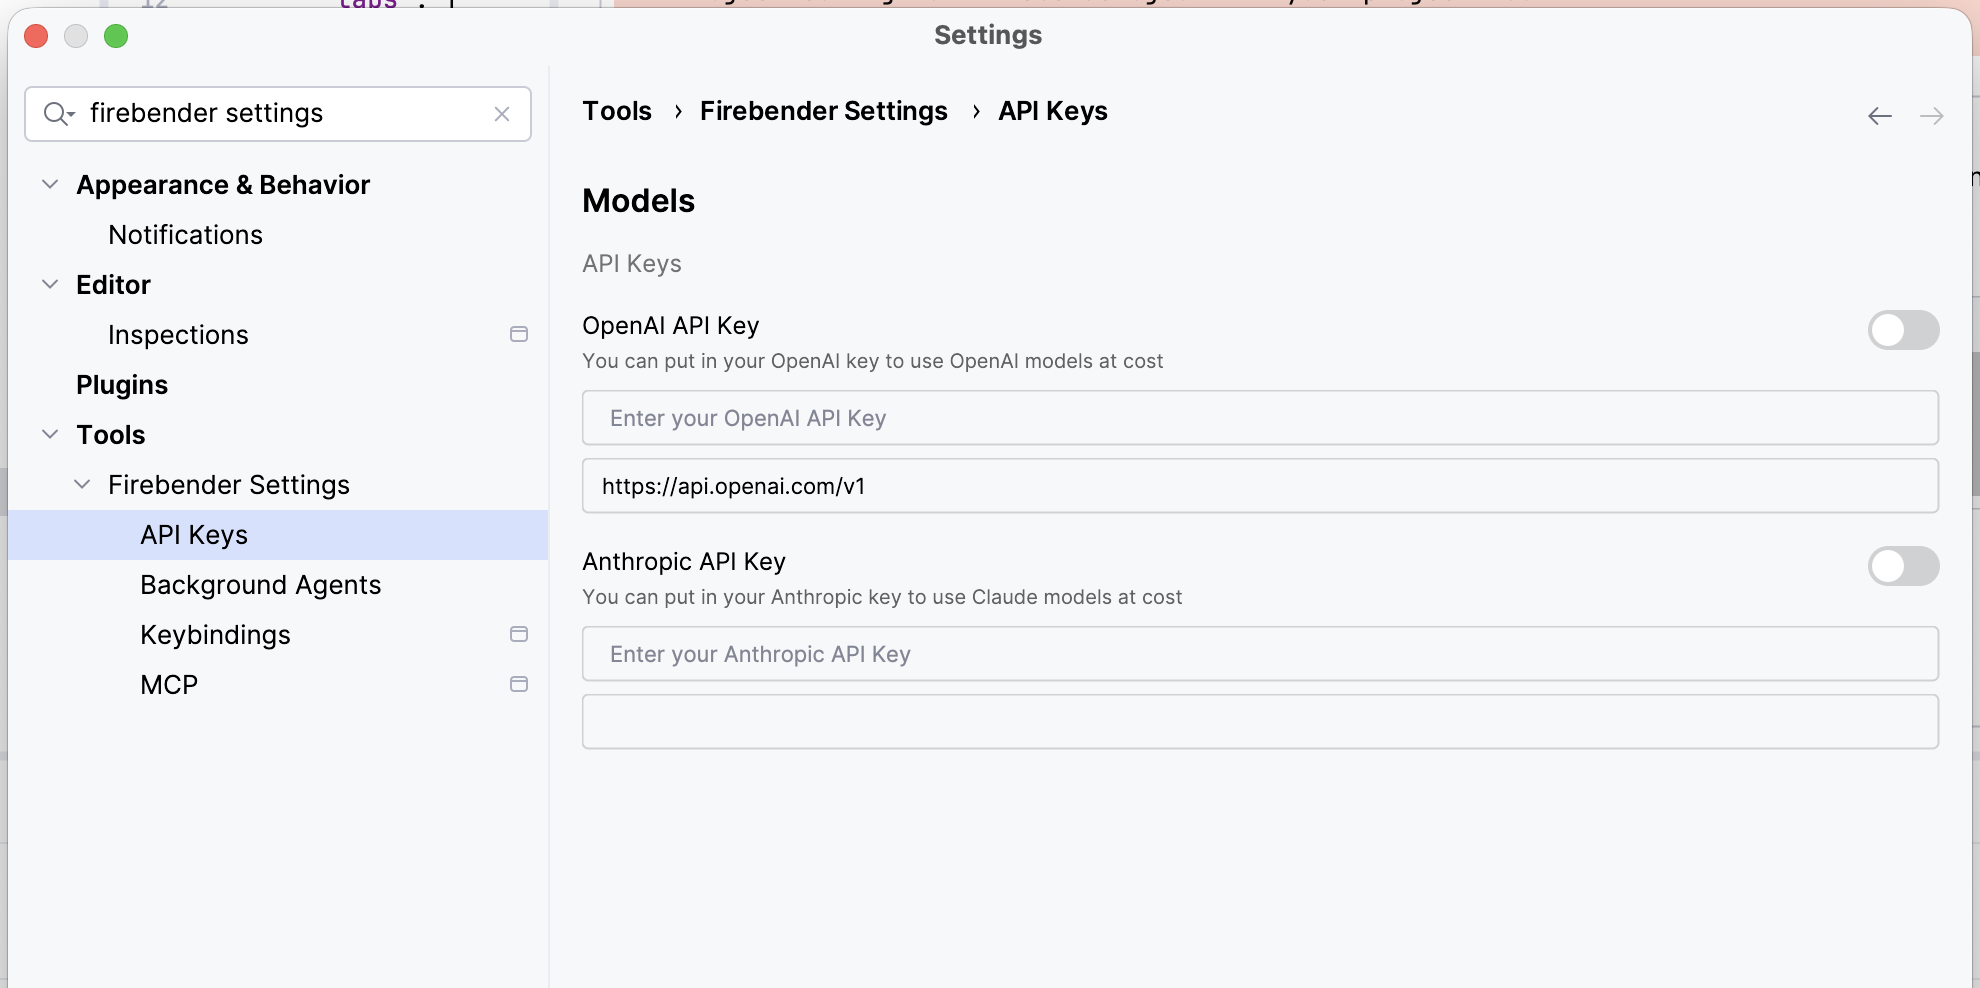The image size is (1980, 988).
Task: Open the Plugins settings page
Action: (x=121, y=384)
